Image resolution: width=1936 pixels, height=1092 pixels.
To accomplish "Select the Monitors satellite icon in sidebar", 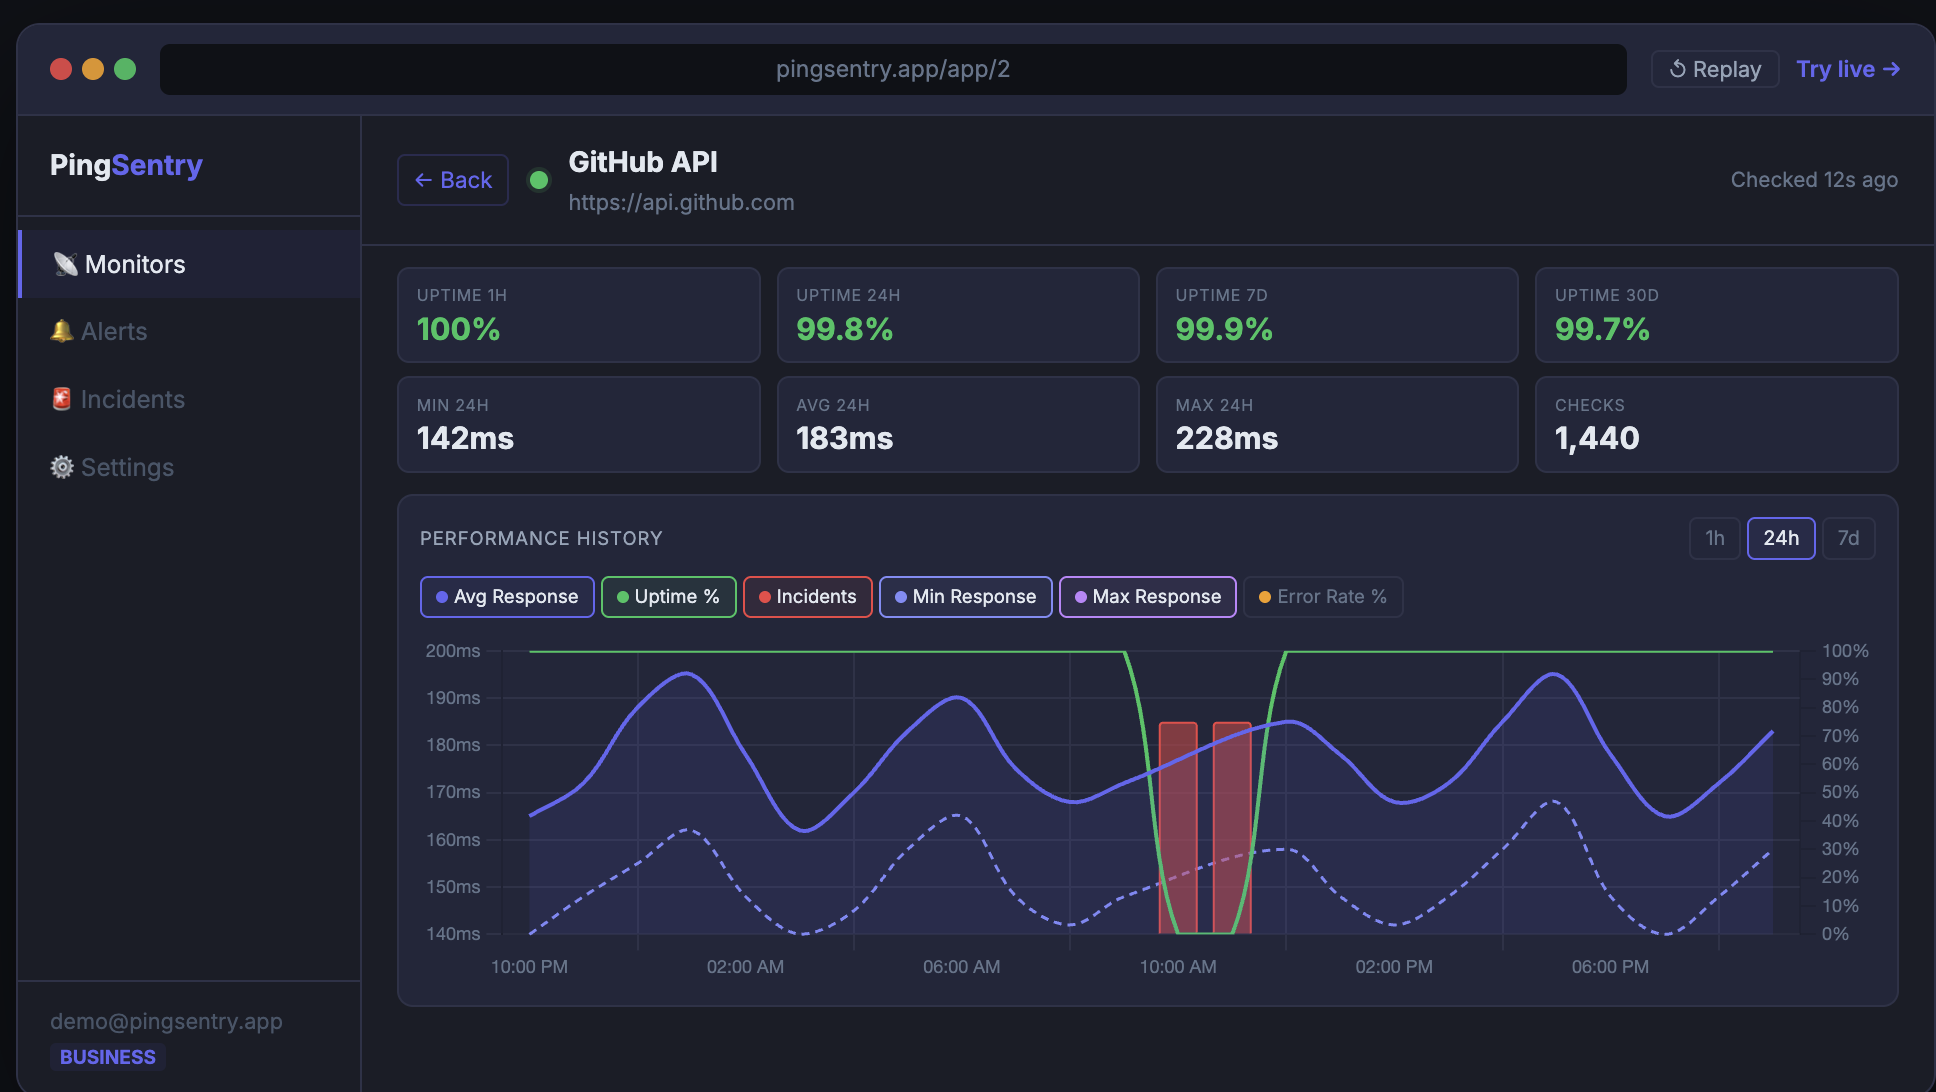I will (66, 264).
